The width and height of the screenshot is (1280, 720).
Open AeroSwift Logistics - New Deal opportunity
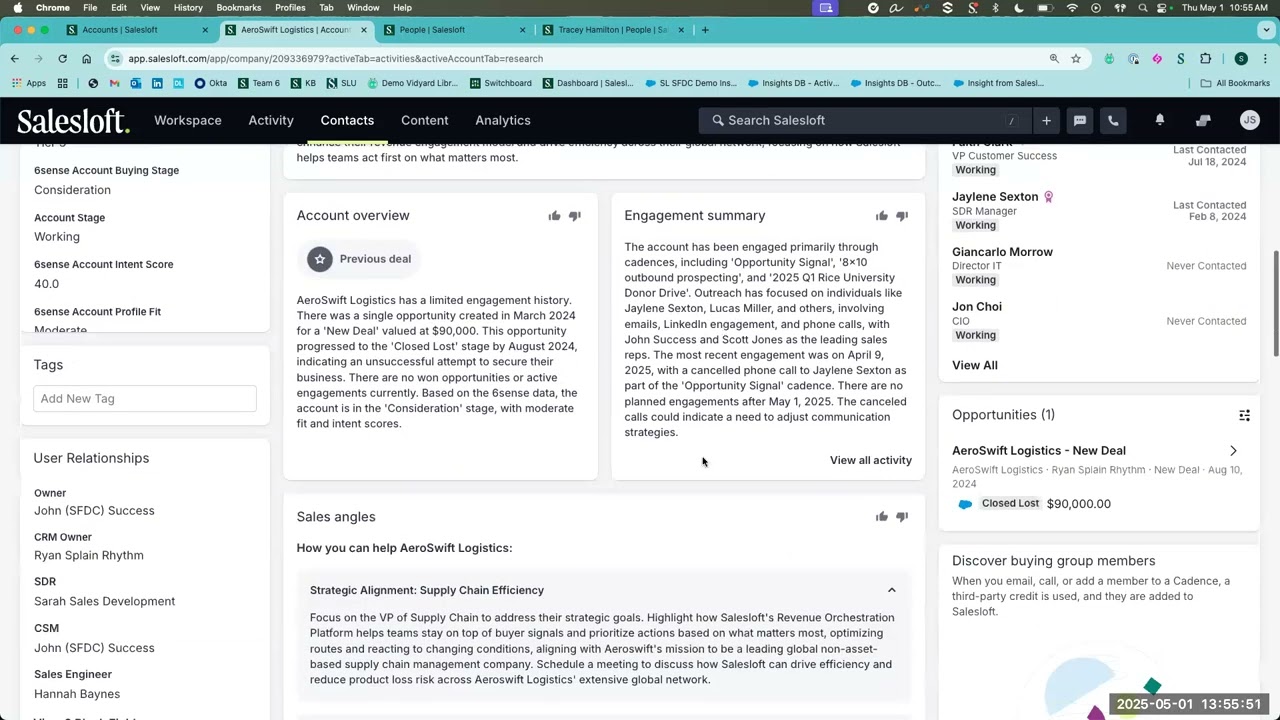[x=1039, y=451]
